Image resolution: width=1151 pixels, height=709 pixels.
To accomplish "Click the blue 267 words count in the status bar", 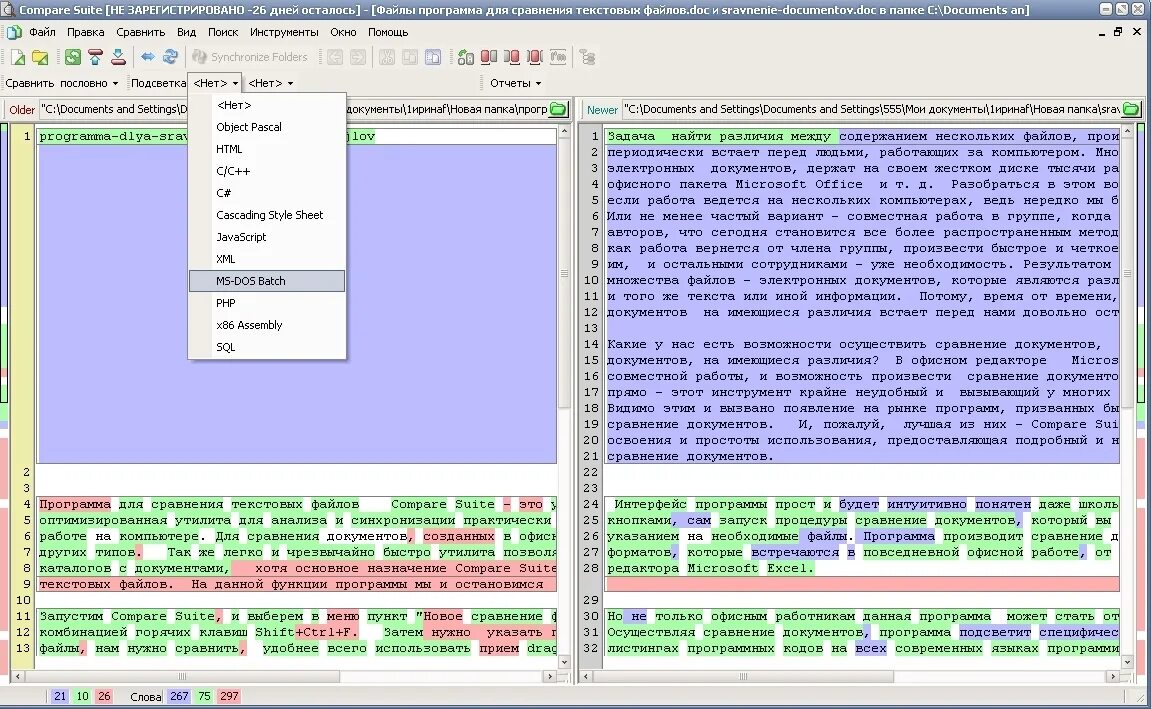I will coord(179,697).
